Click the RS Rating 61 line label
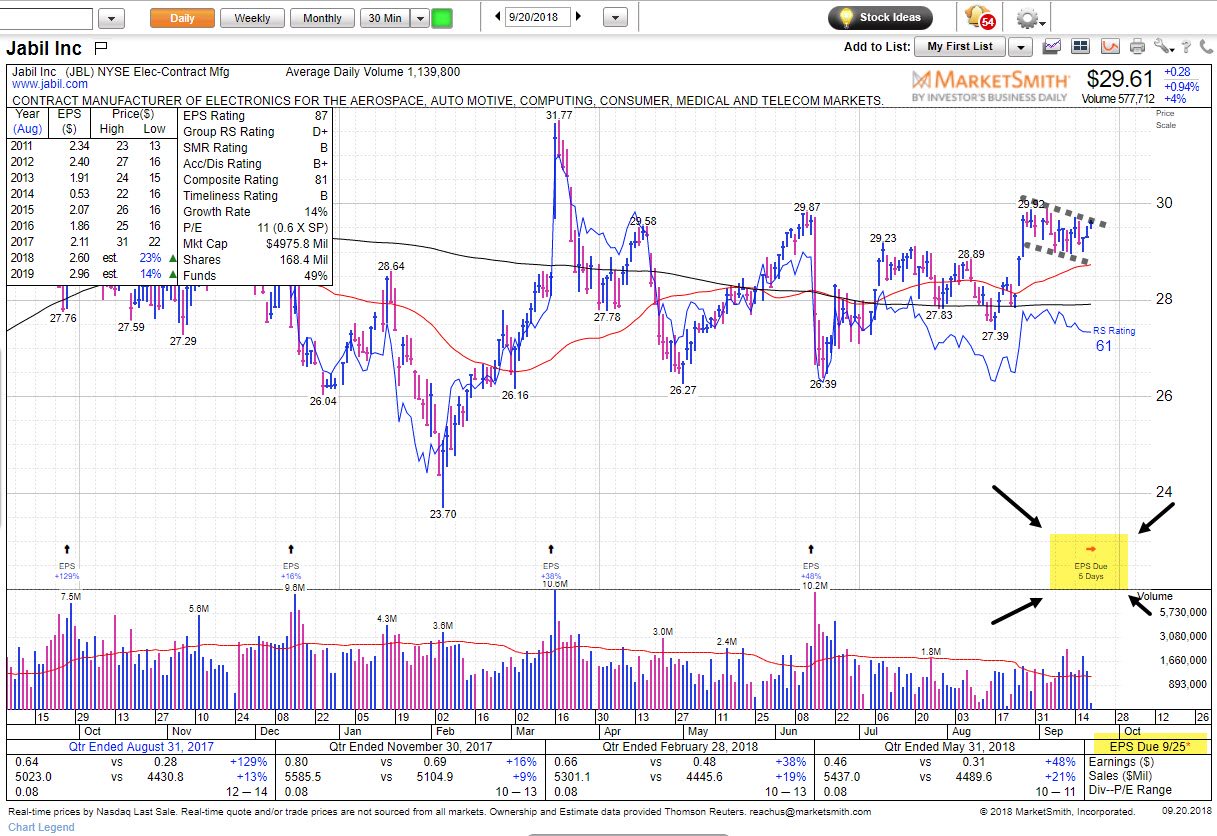 pos(1114,338)
